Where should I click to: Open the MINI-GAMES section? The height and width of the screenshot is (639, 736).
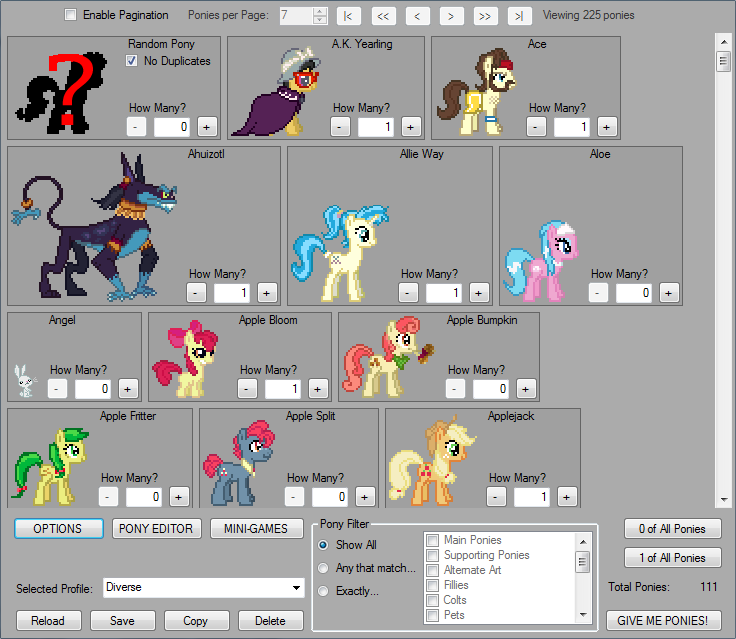256,529
